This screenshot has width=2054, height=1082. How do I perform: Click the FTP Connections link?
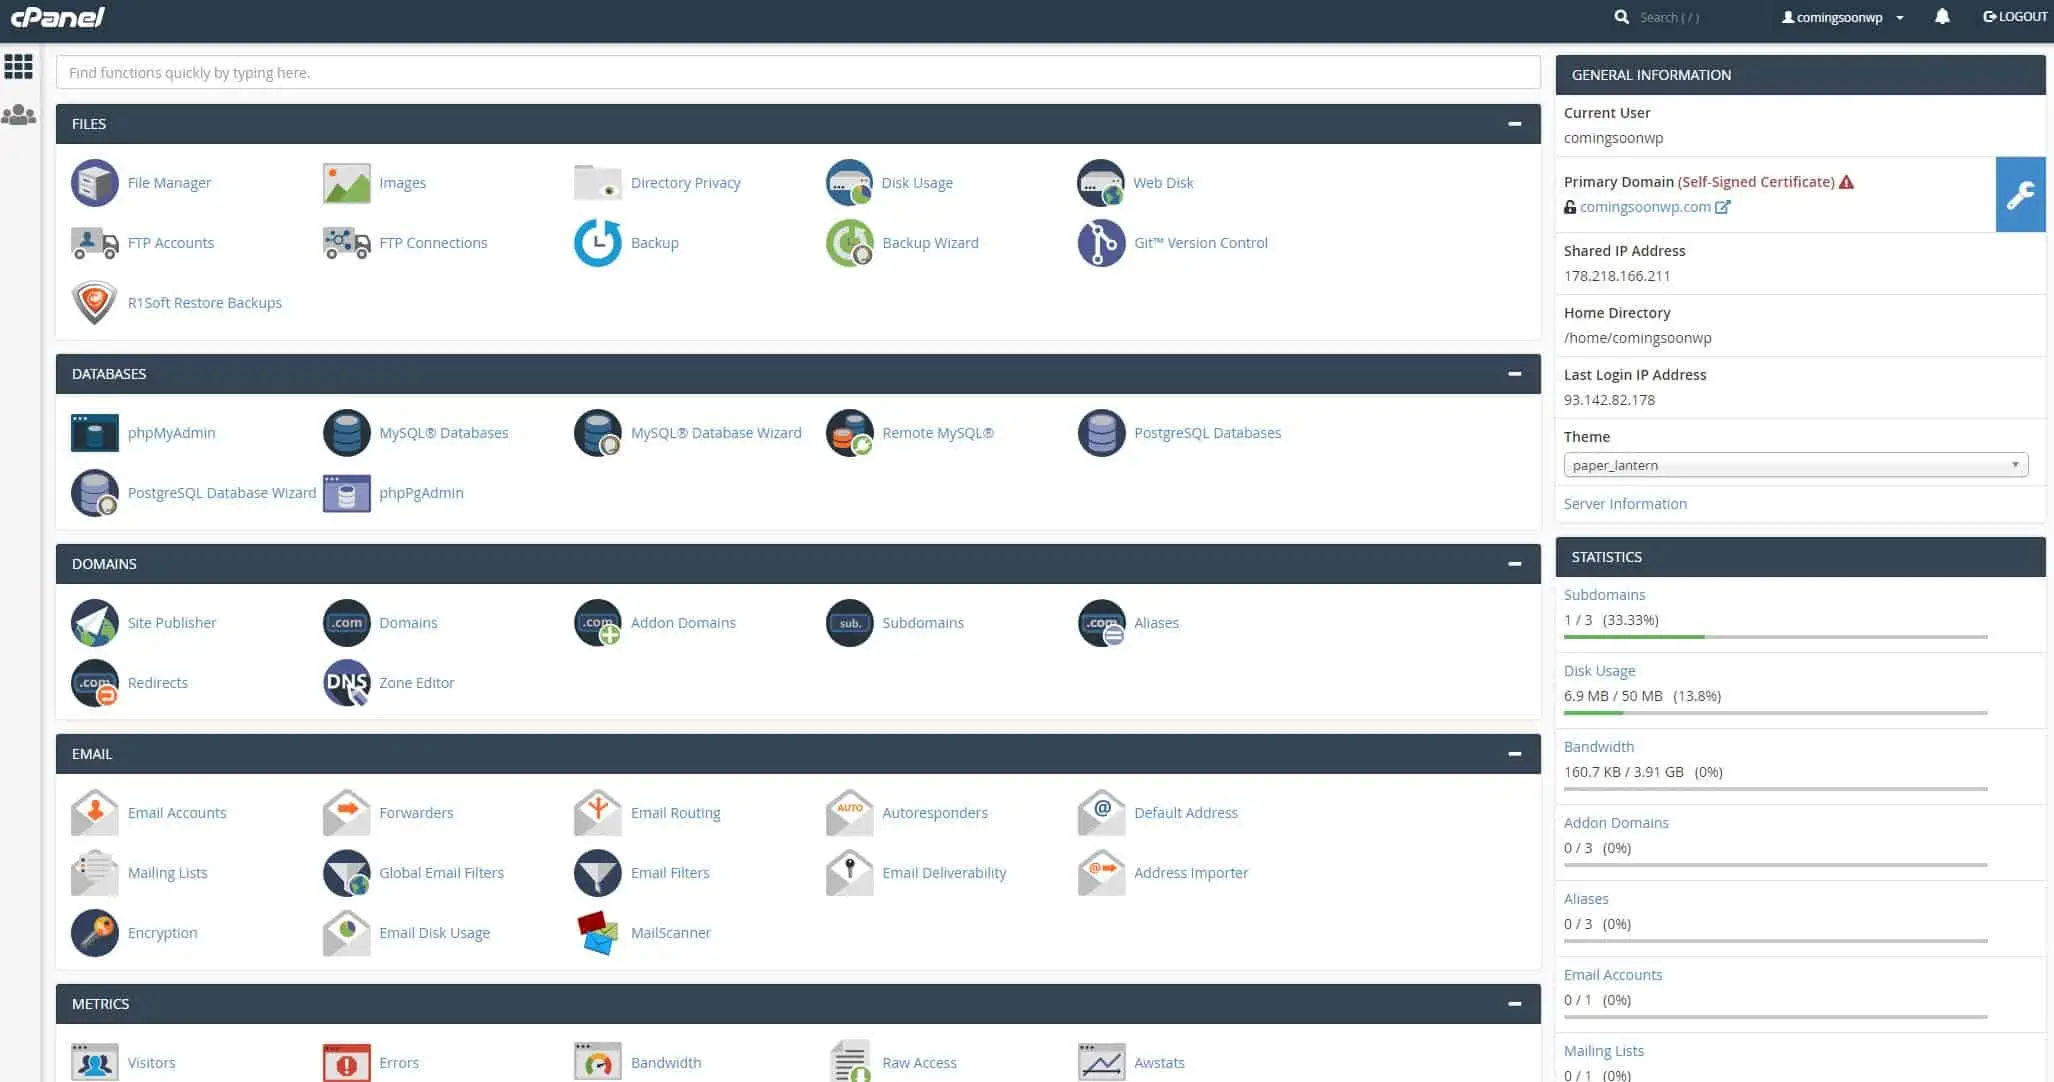(x=433, y=243)
